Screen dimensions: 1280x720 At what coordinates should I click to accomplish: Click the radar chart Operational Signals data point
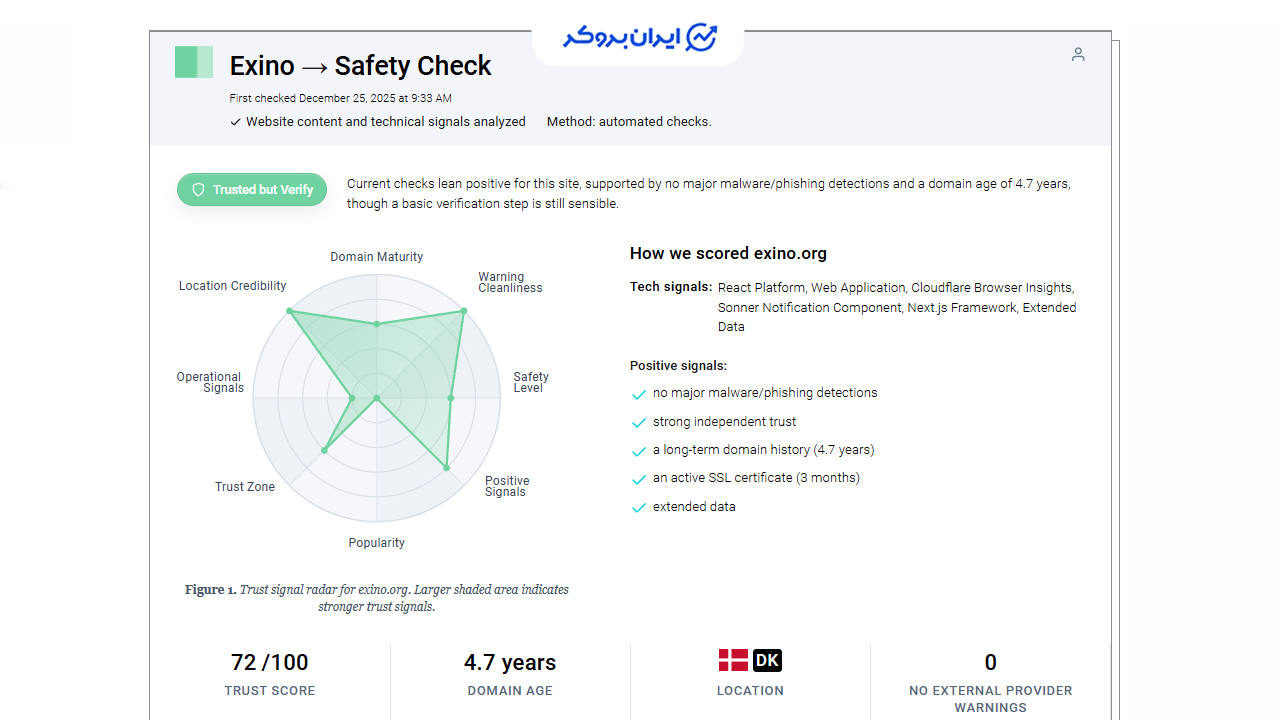pos(352,398)
